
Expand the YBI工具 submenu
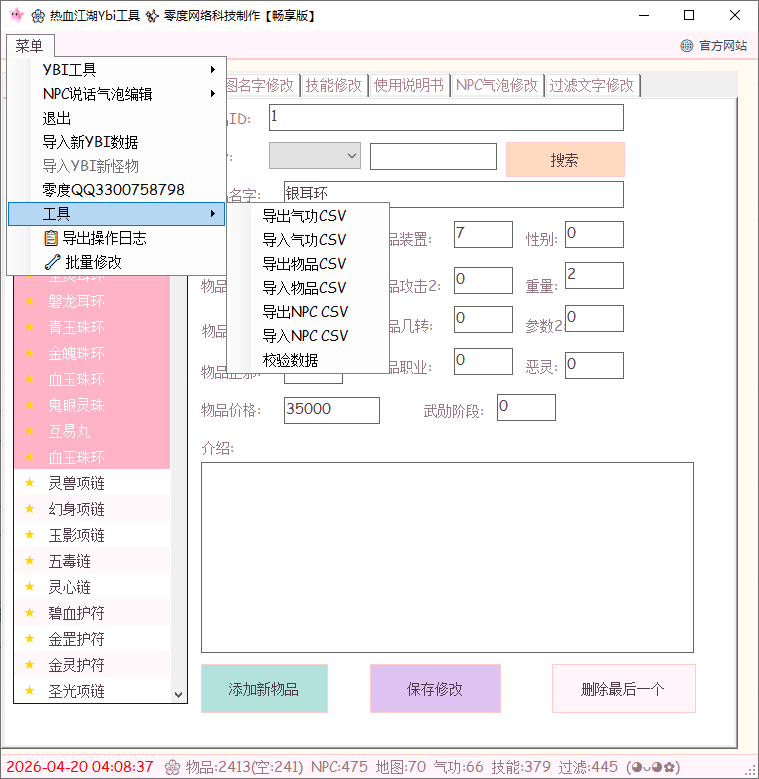(x=117, y=70)
